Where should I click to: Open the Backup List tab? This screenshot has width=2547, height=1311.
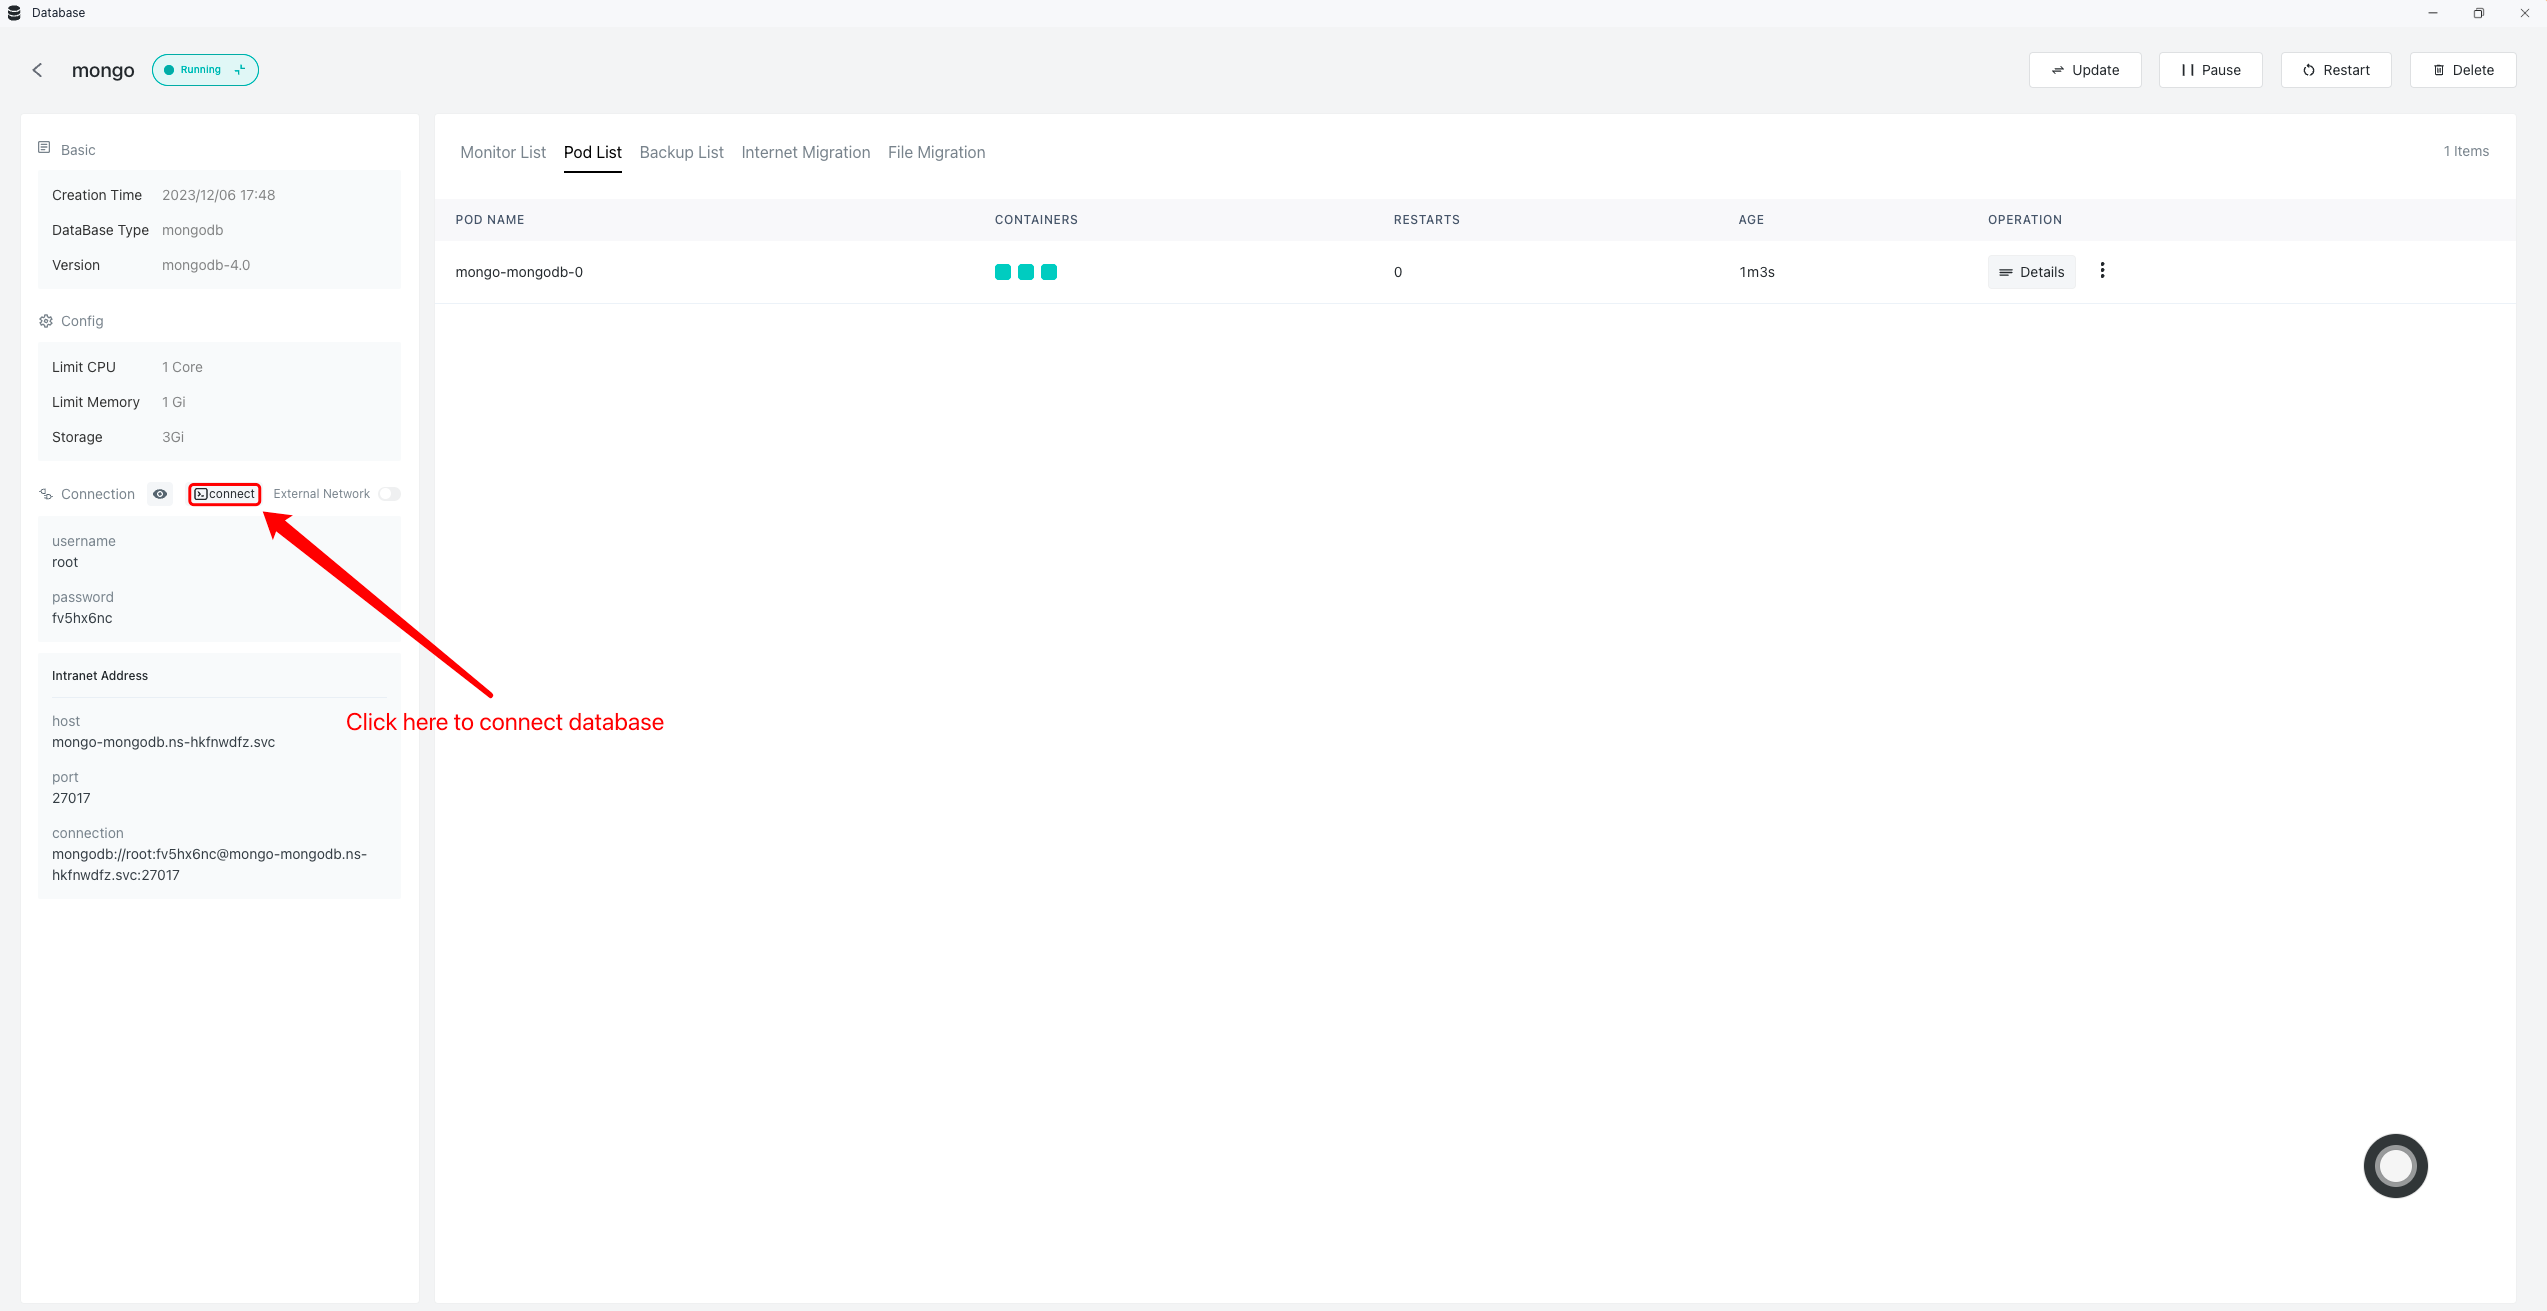point(681,152)
